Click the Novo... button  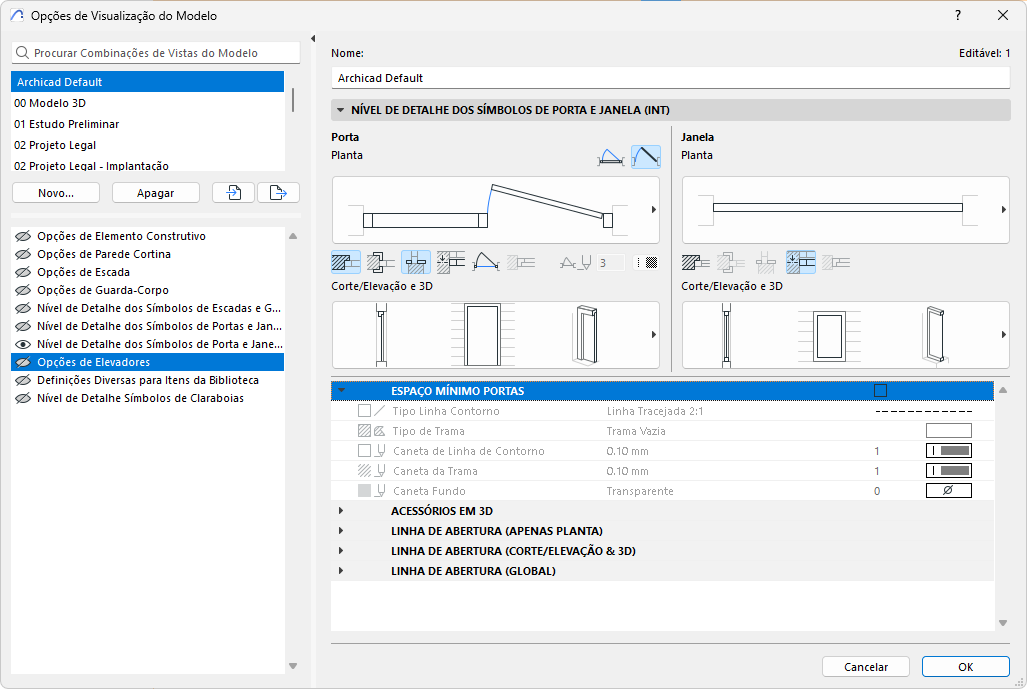point(56,193)
